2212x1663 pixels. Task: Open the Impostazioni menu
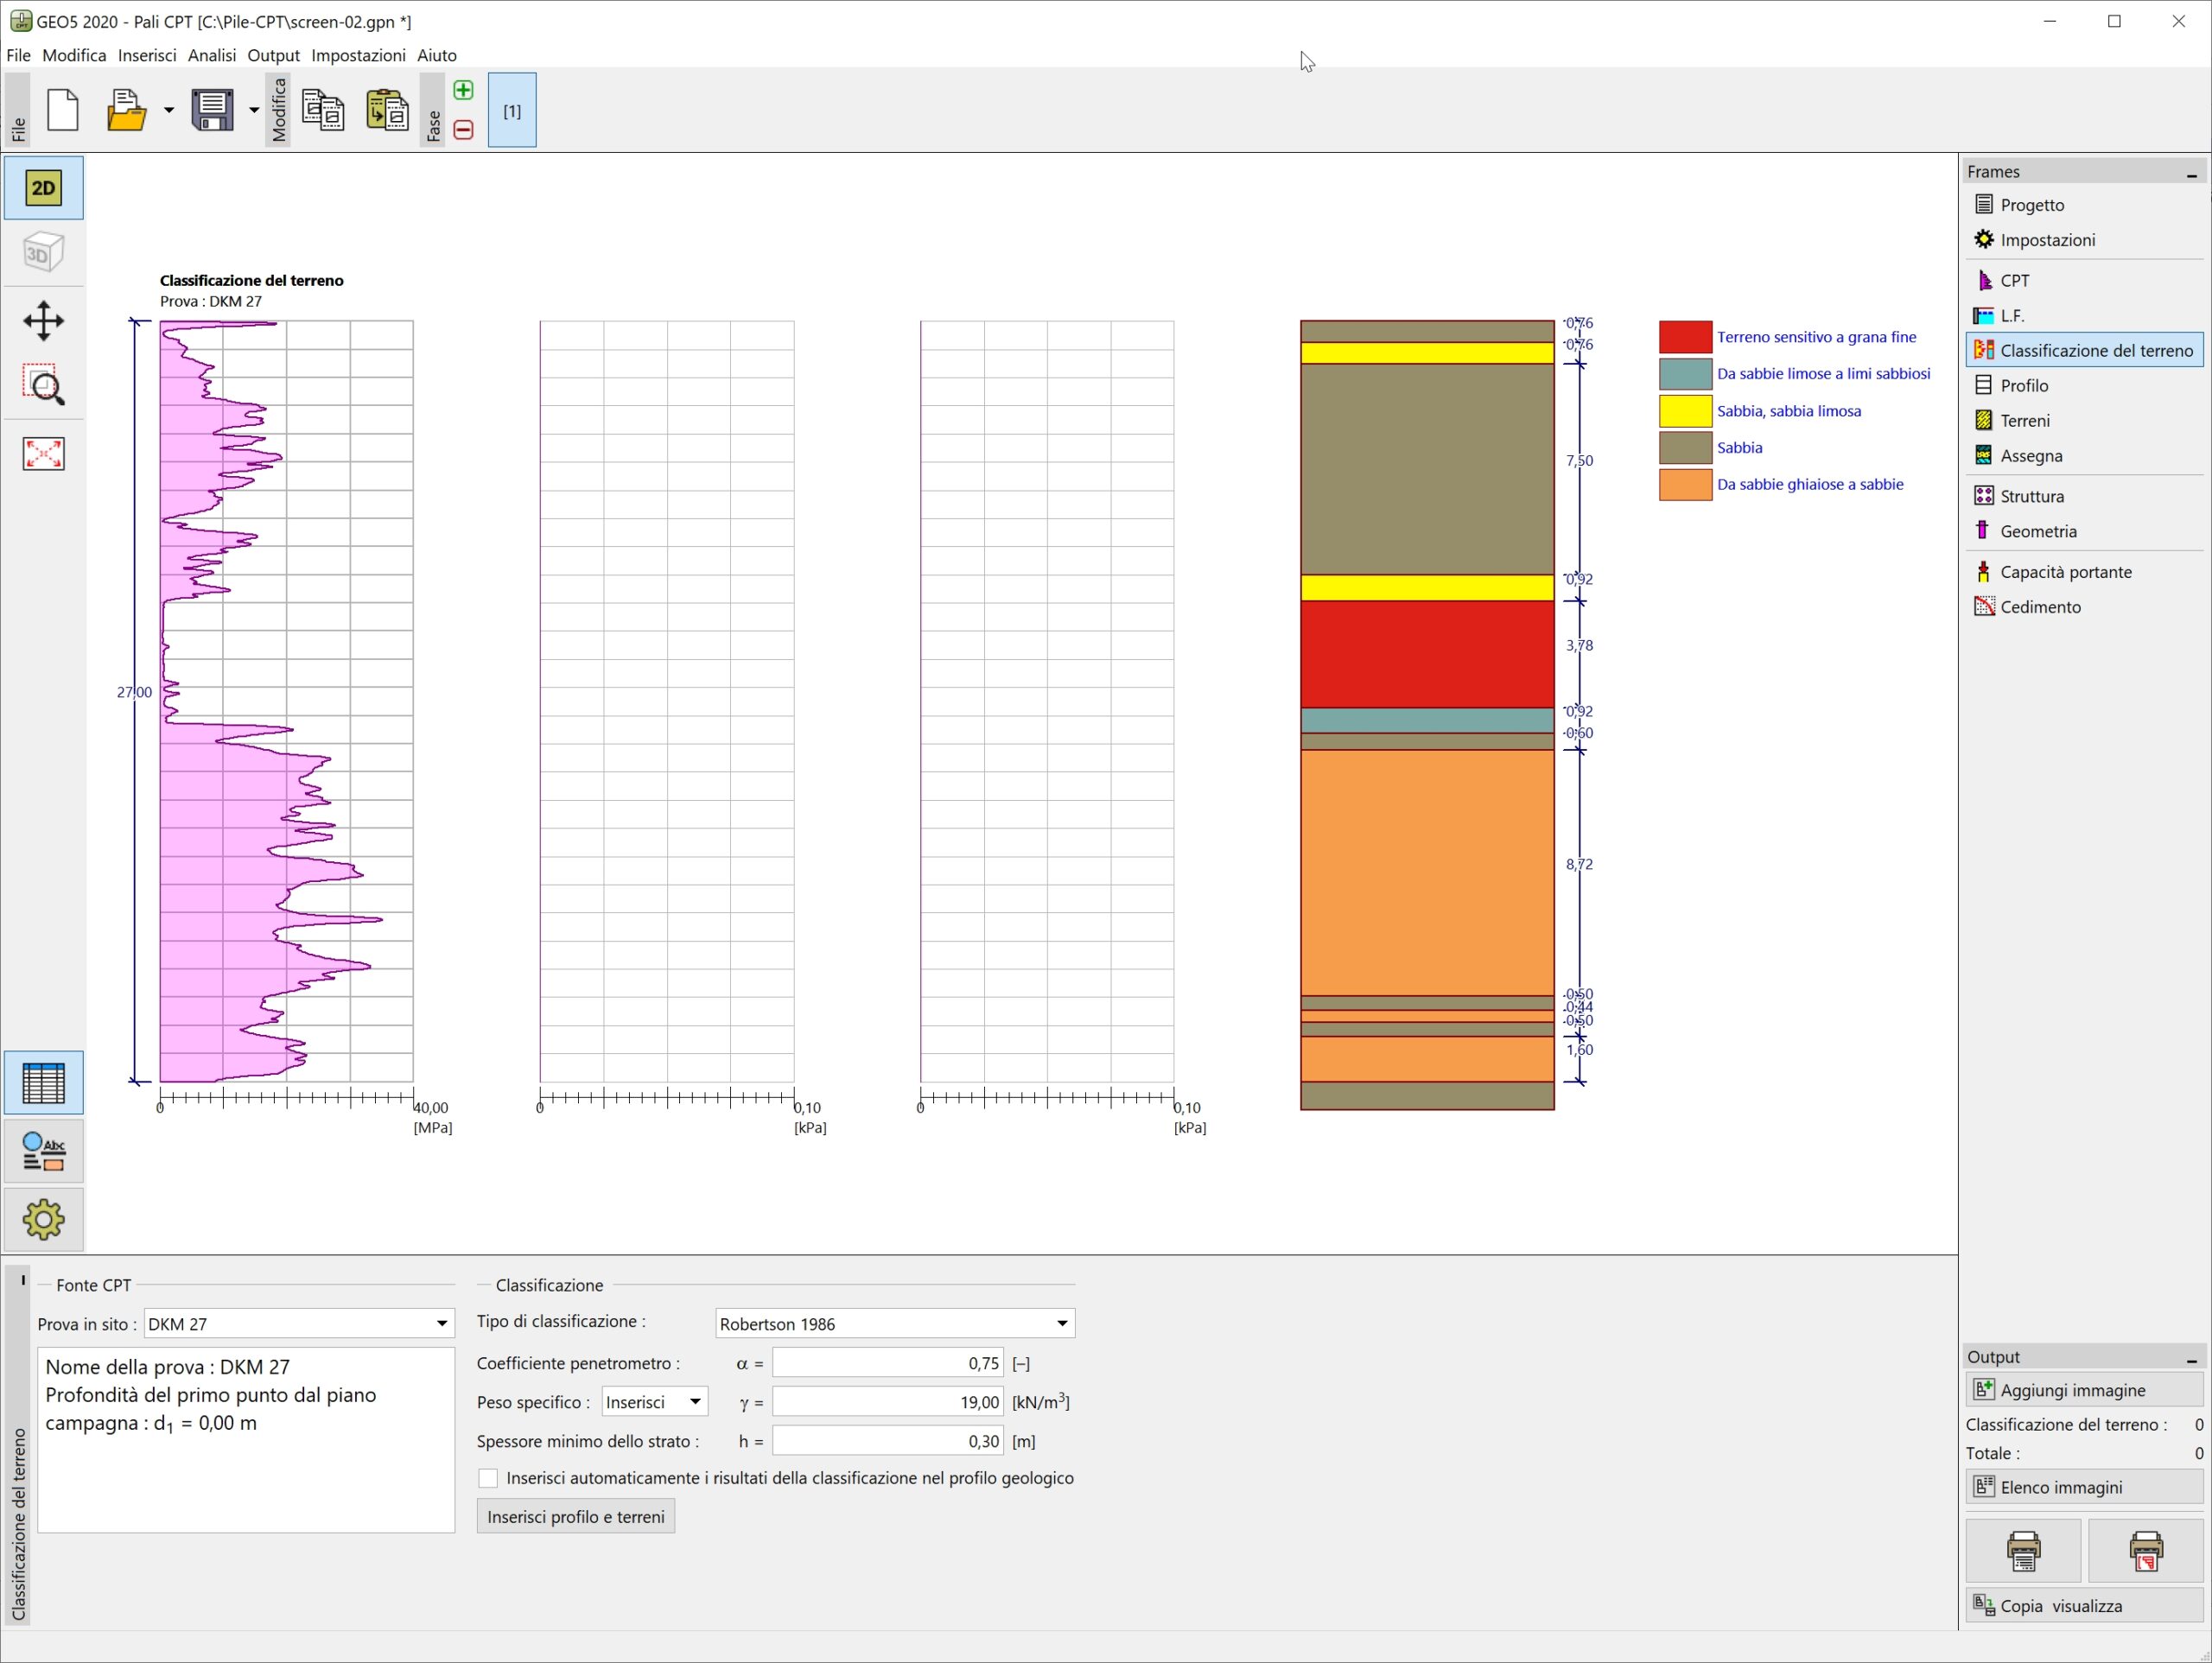coord(358,56)
